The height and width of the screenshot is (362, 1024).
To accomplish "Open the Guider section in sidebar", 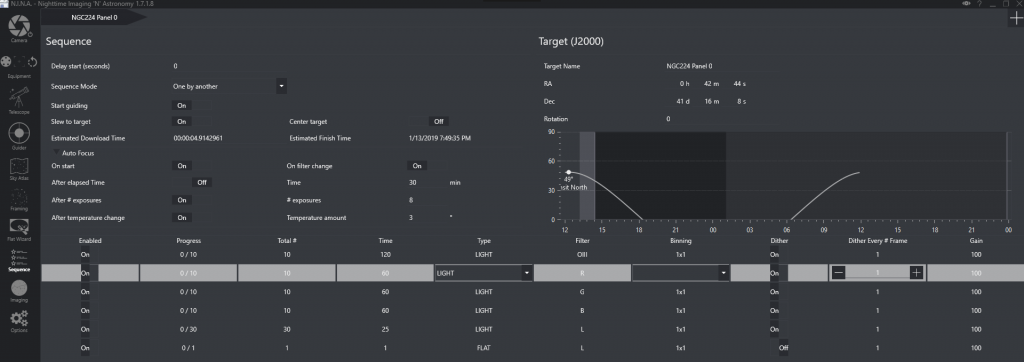I will coord(19,137).
